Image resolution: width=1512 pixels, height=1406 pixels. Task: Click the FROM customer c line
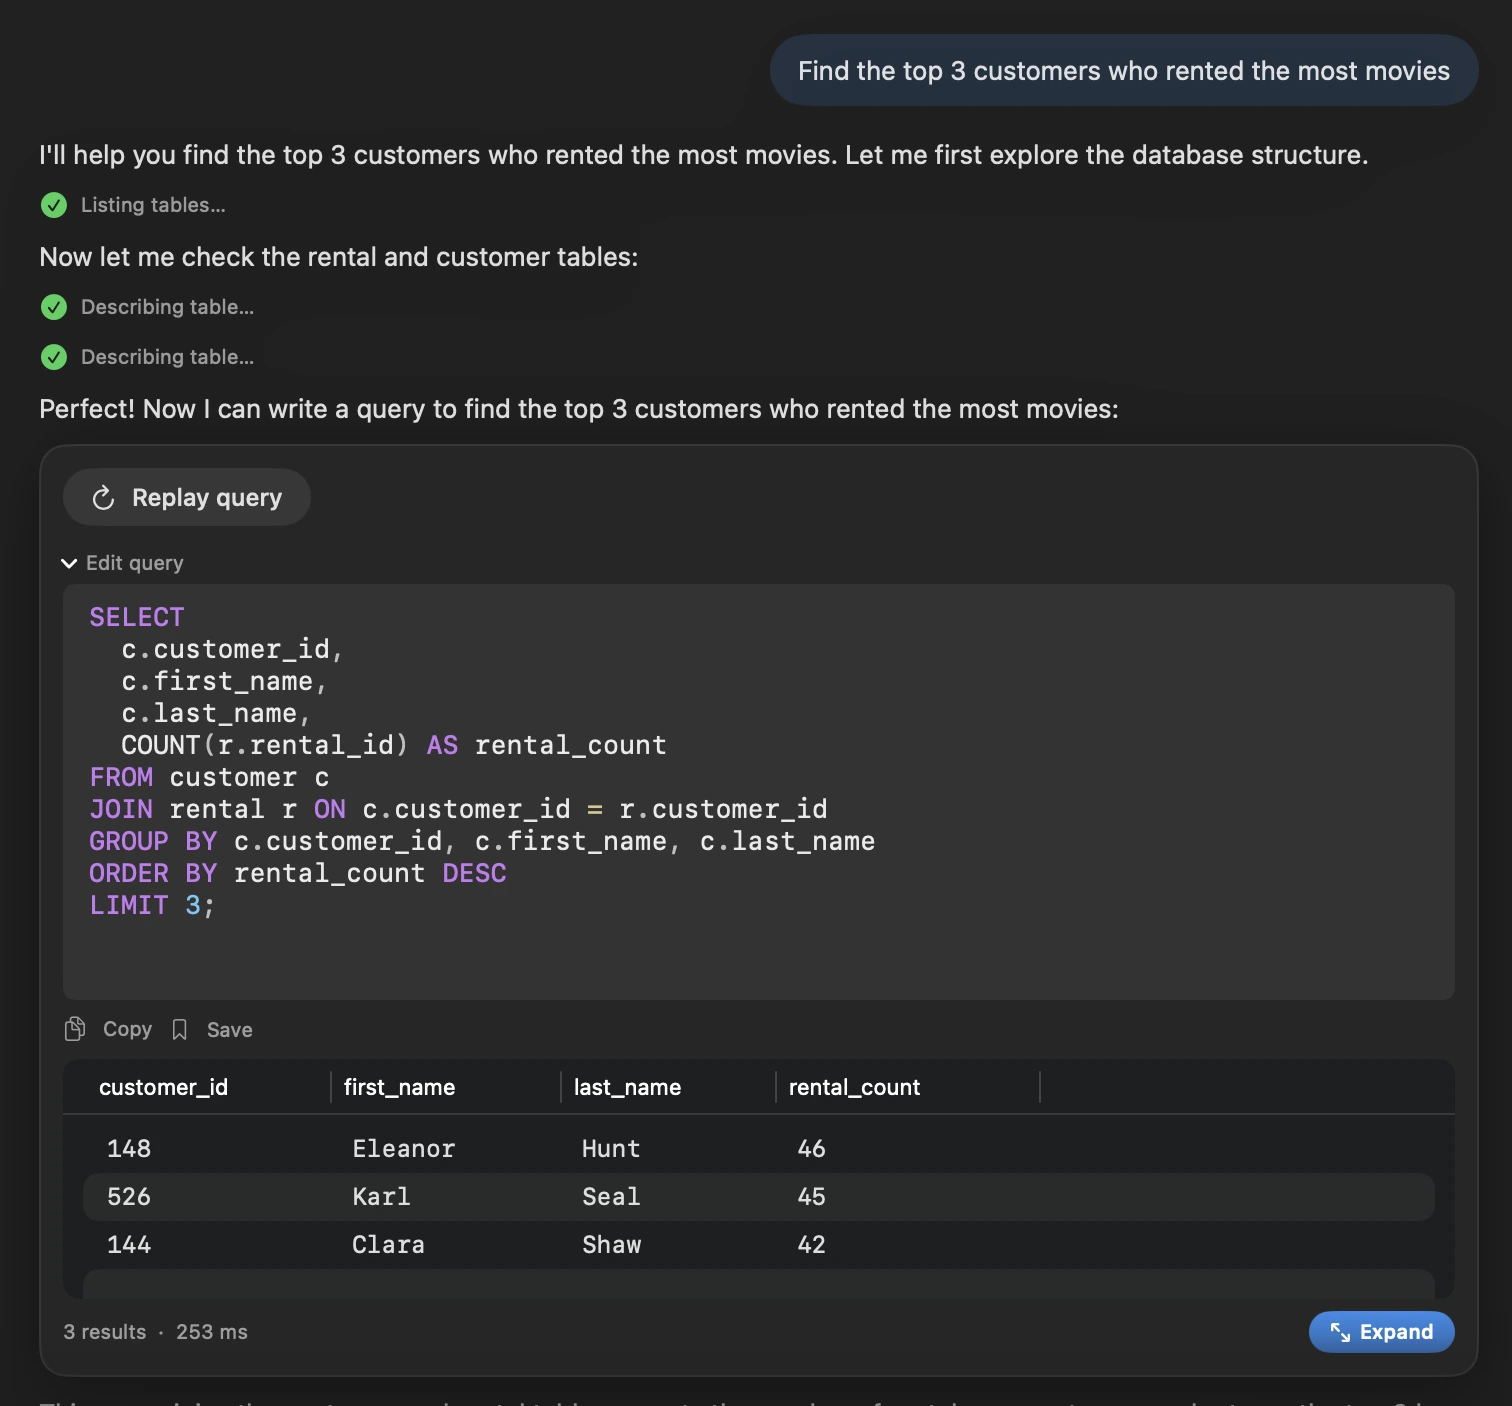209,777
